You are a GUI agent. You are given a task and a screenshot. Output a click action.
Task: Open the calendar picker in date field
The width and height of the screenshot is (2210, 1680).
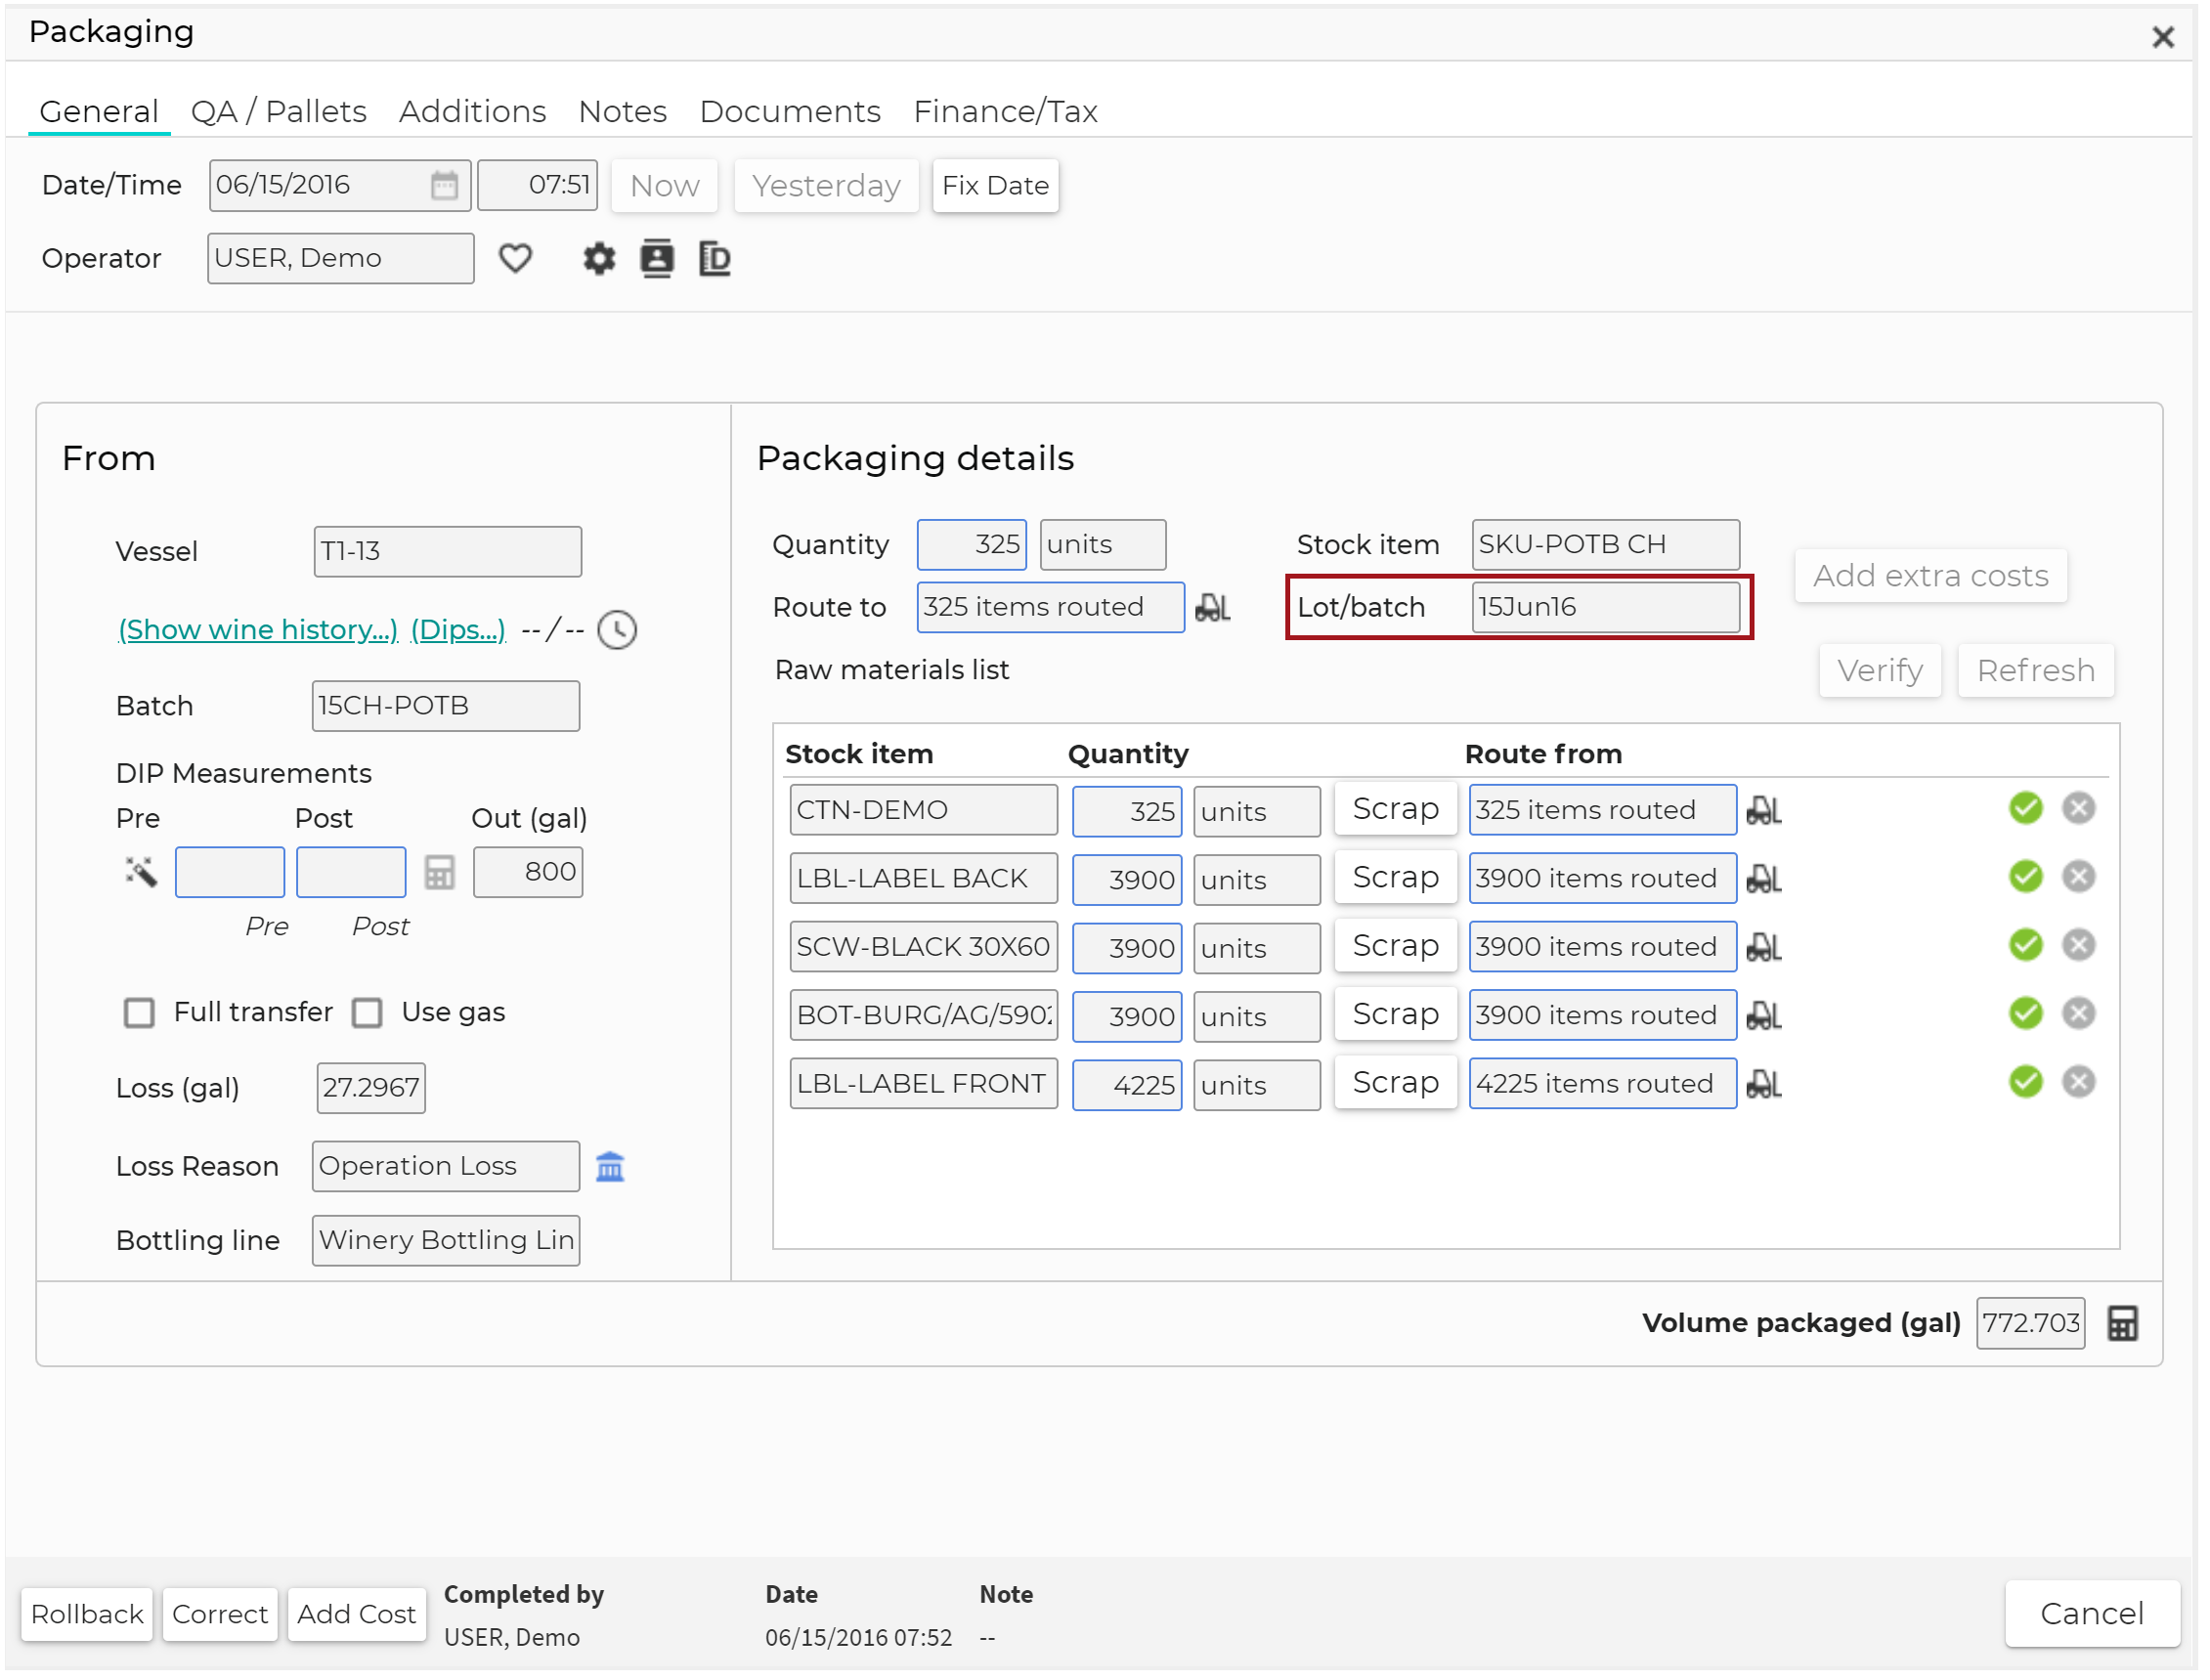(445, 186)
